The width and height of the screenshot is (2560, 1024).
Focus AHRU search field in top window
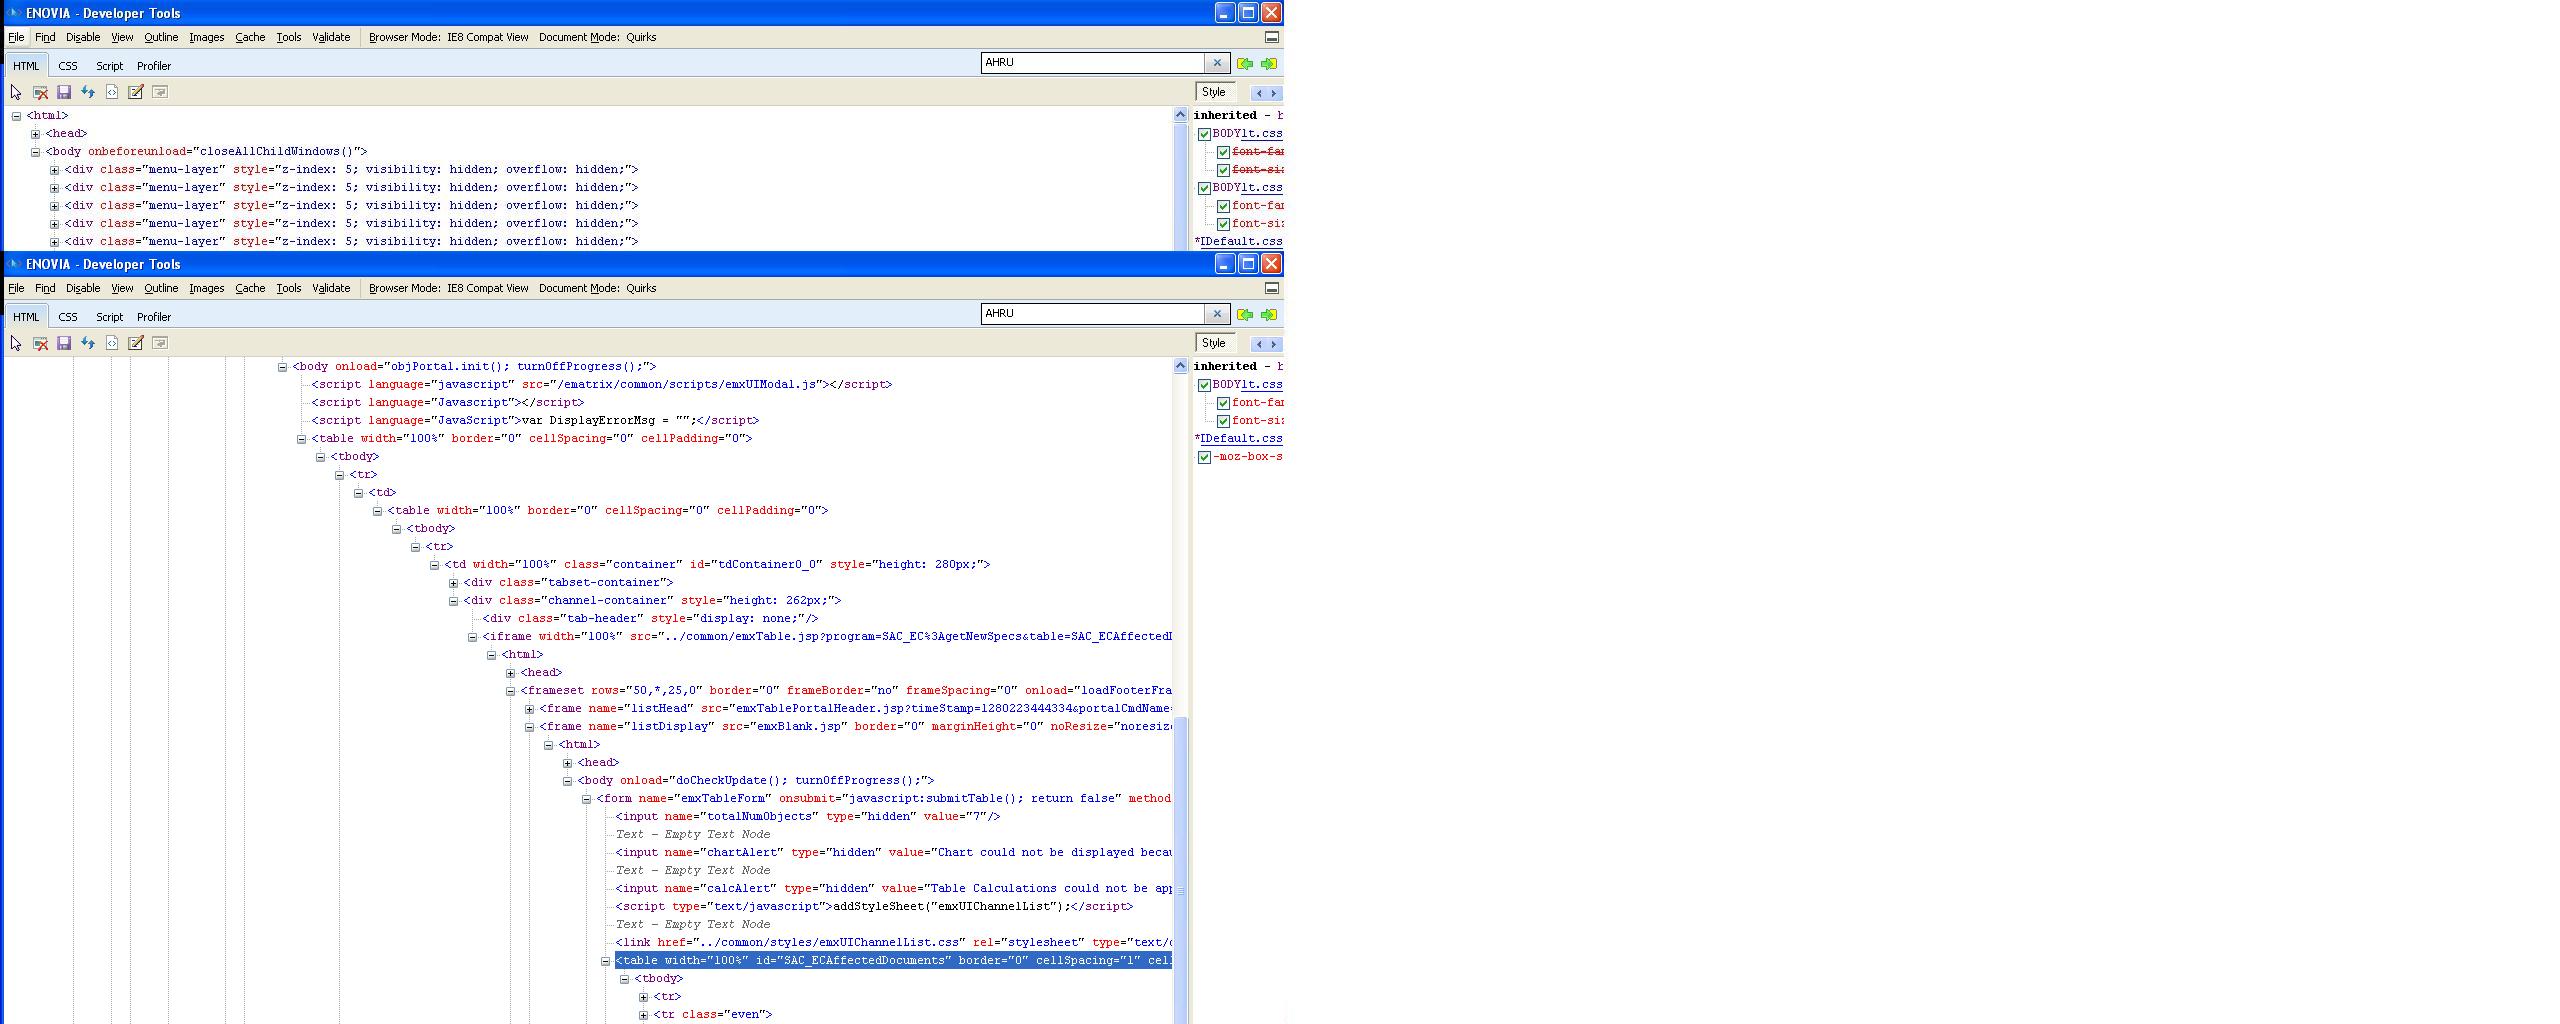click(1092, 63)
